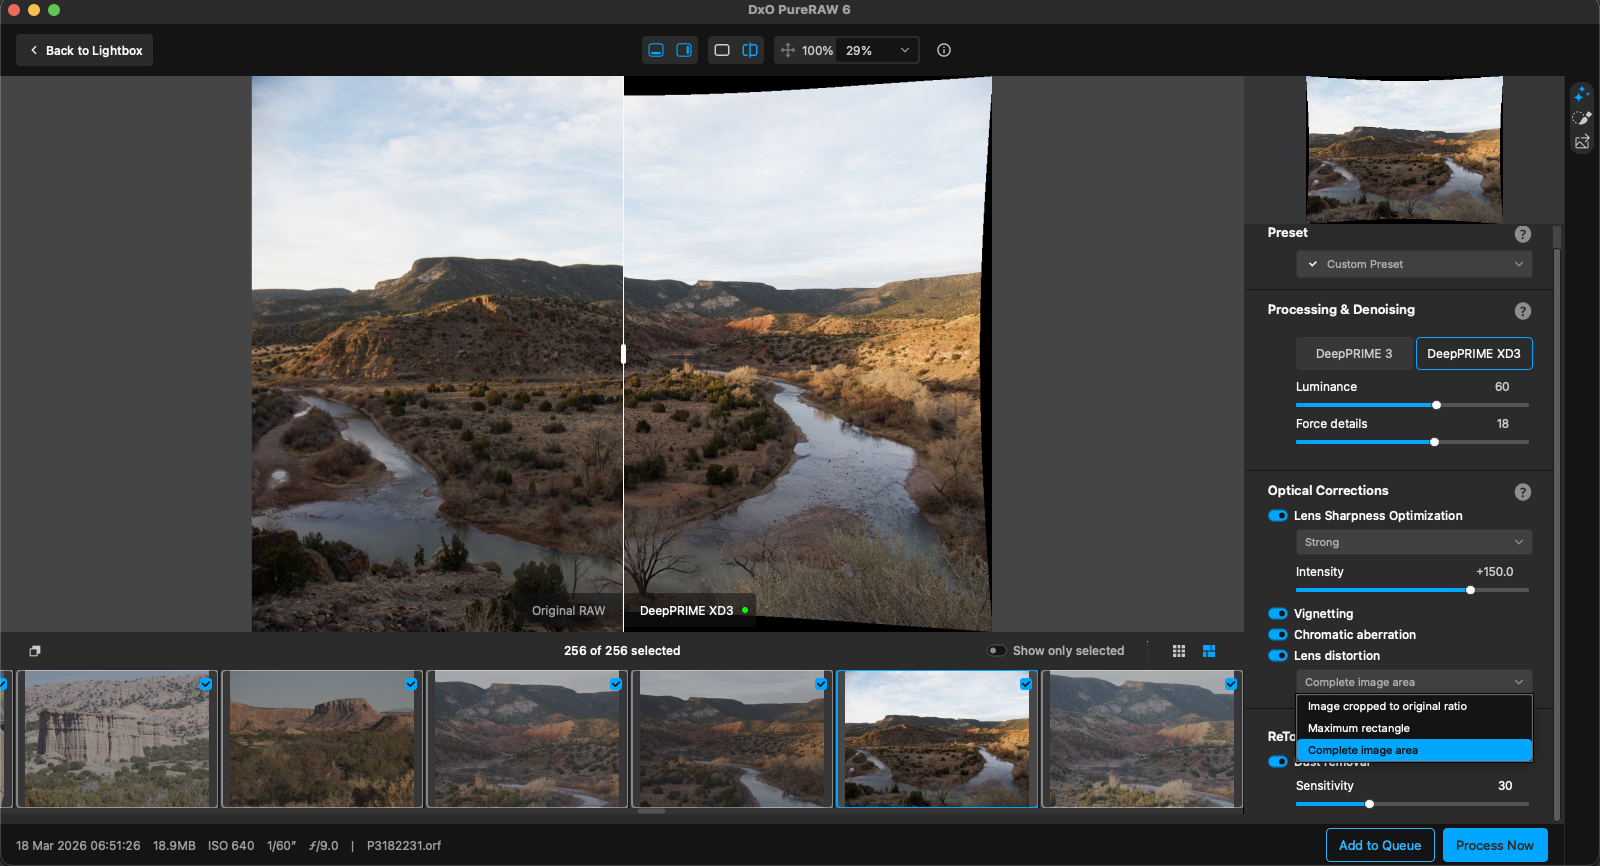Enable Show only selected switch

click(997, 651)
